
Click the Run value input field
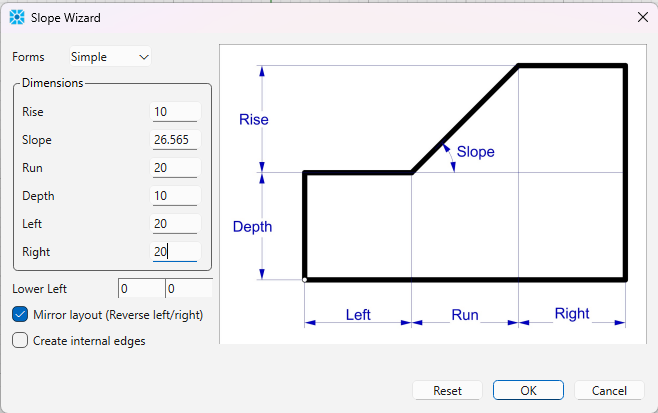pyautogui.click(x=175, y=168)
